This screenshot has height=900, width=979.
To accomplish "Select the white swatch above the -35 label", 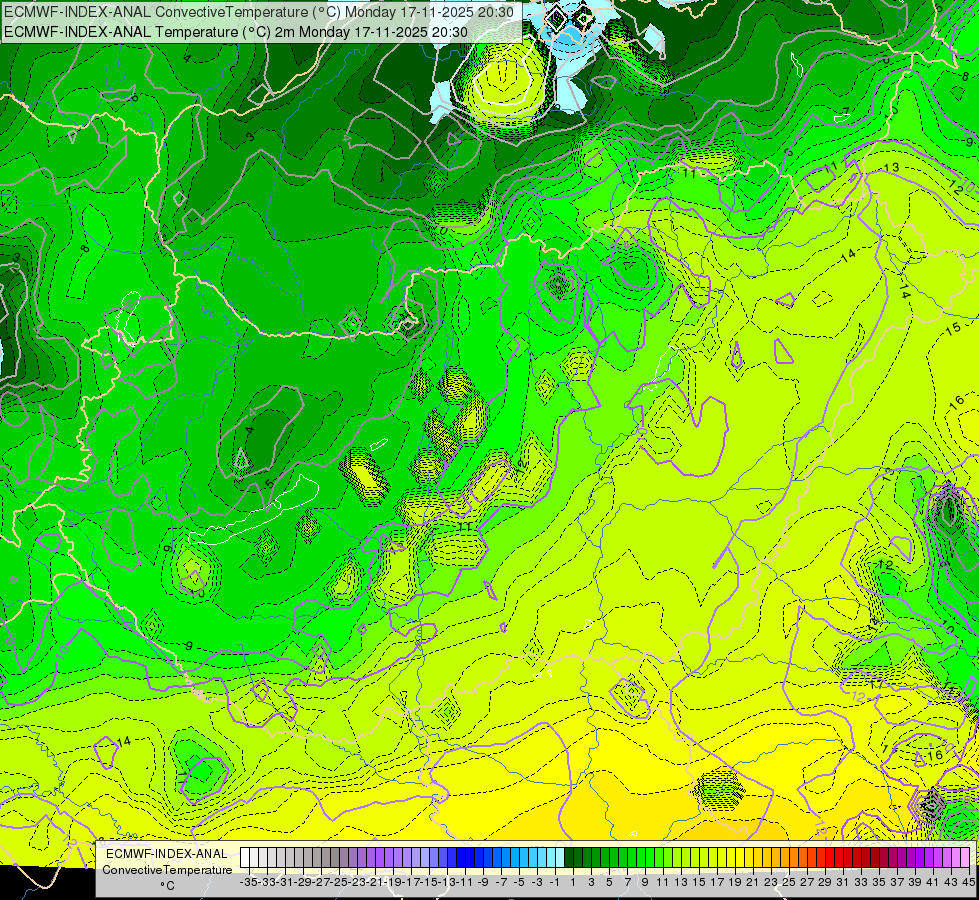I will tap(245, 857).
